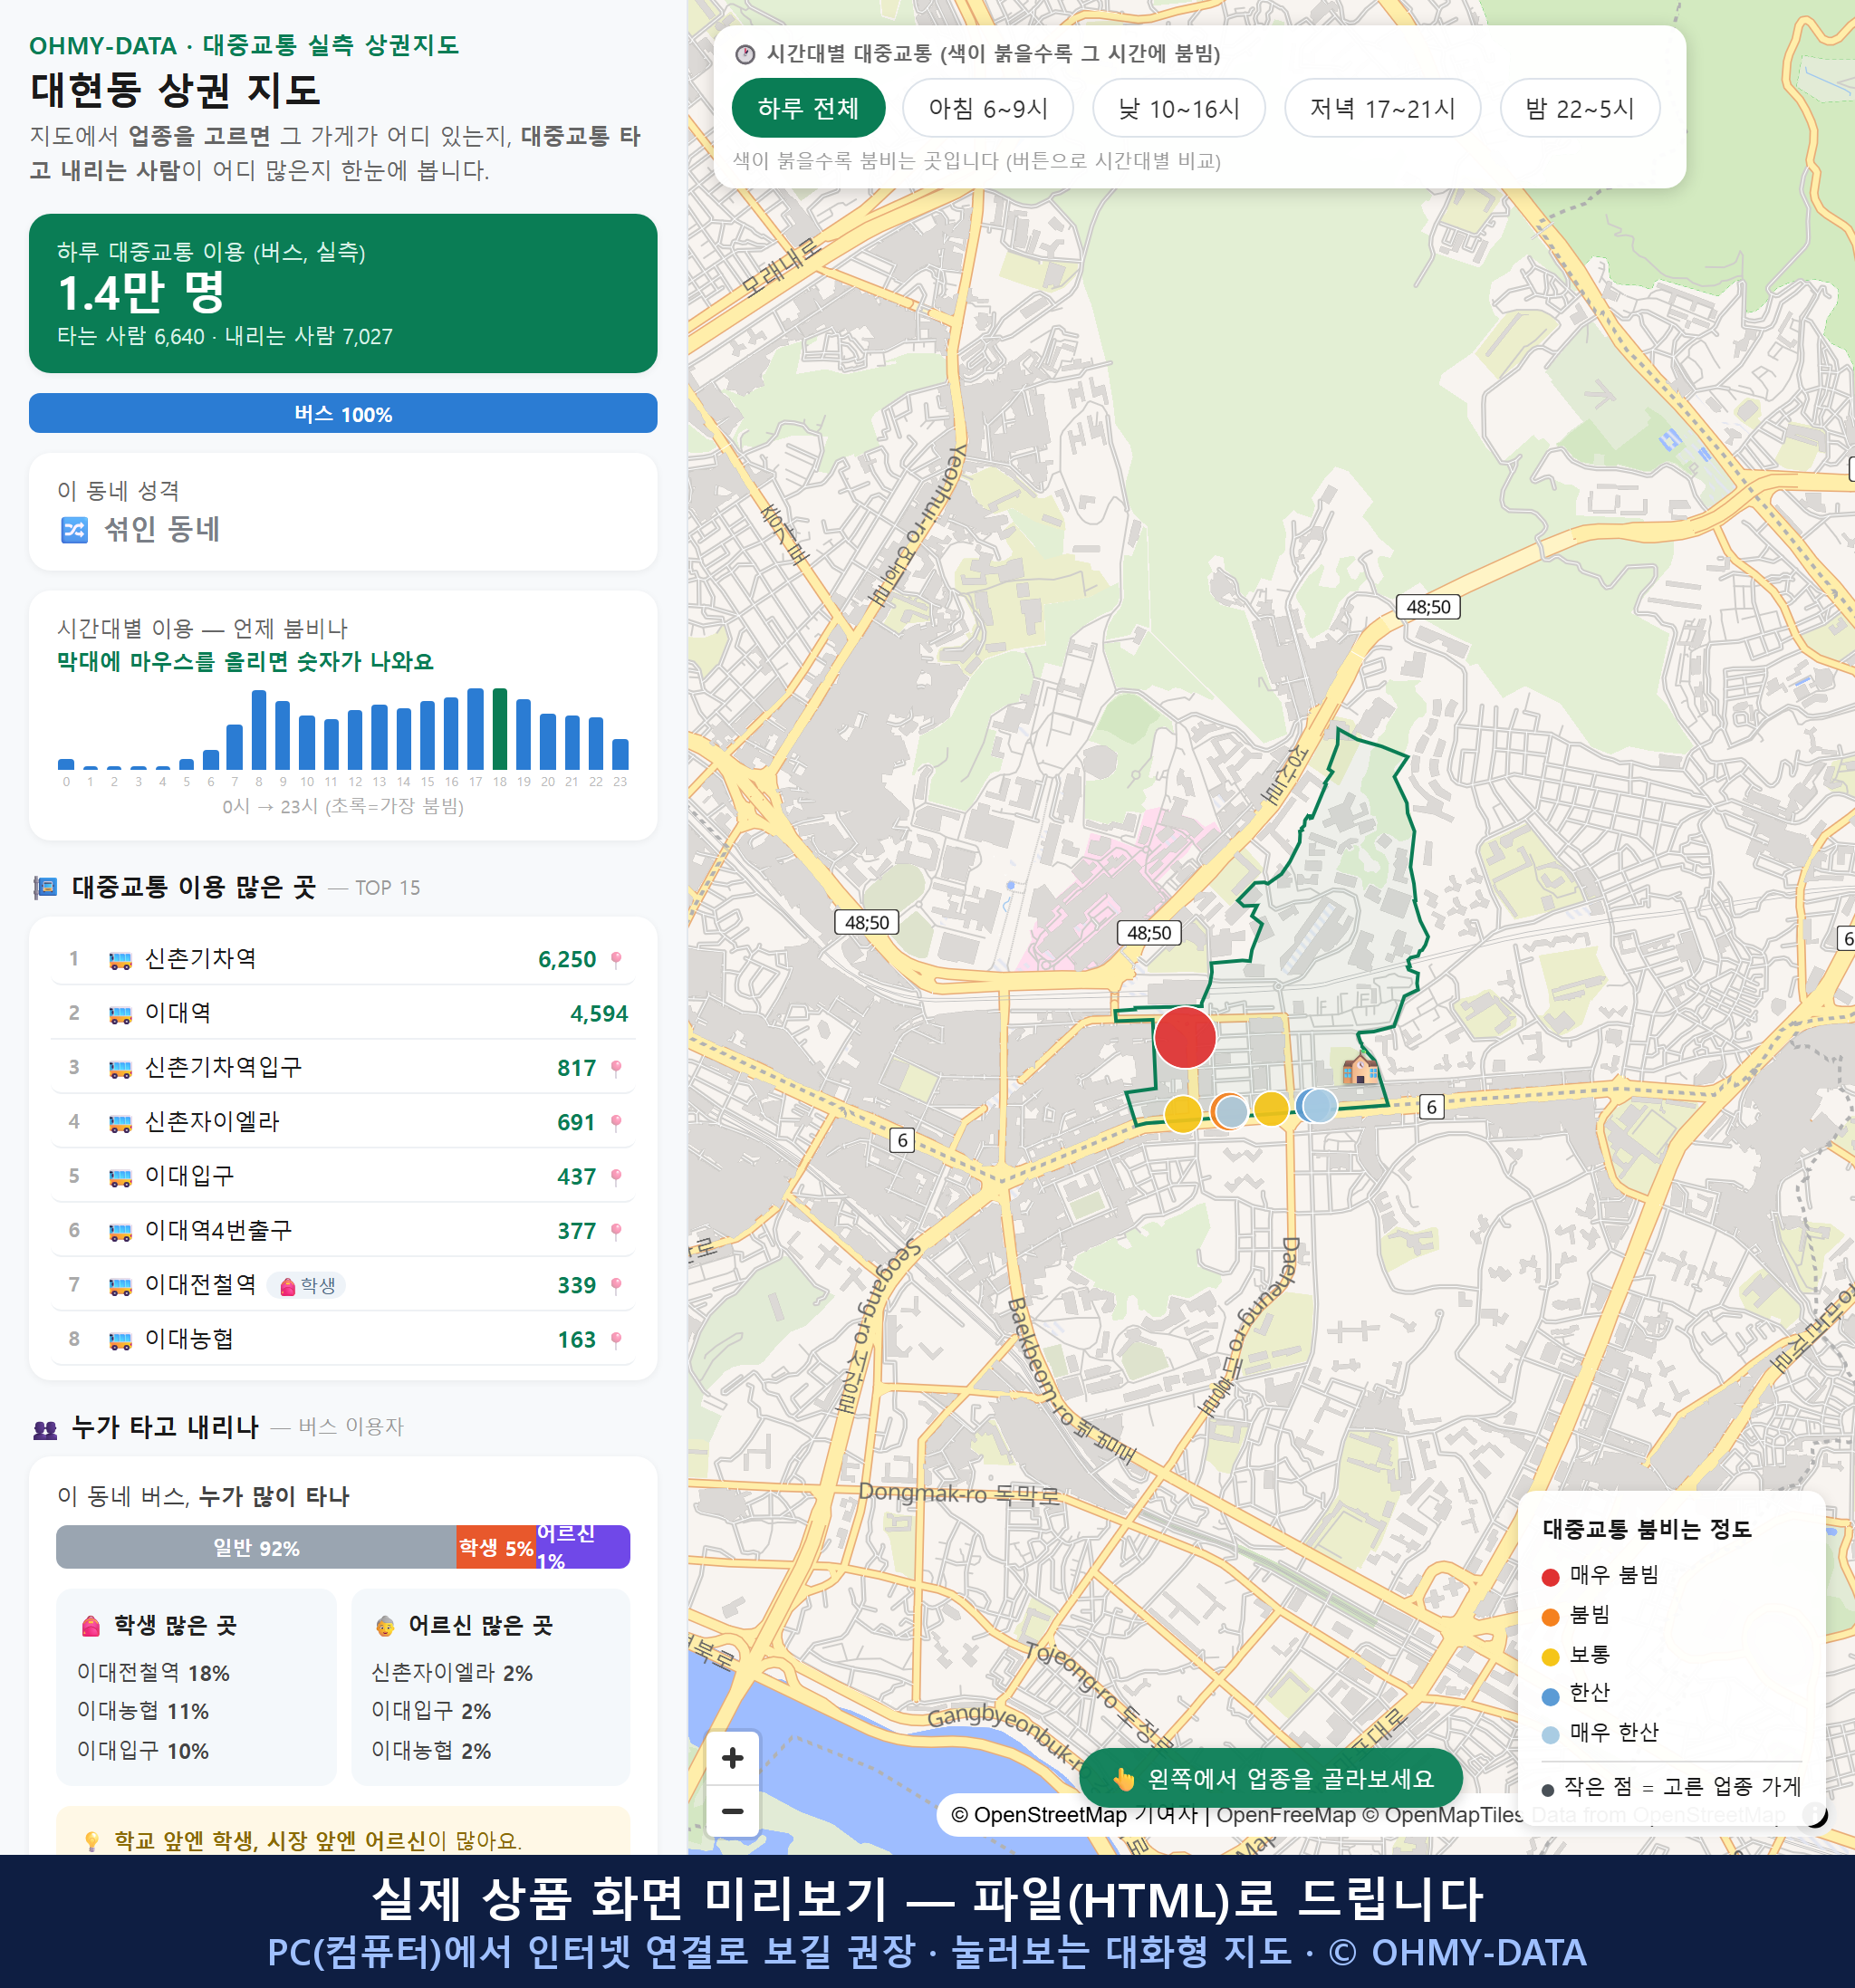Click the bus icon in 신촌자이엘라 row
The width and height of the screenshot is (1855, 1988).
pos(120,1123)
